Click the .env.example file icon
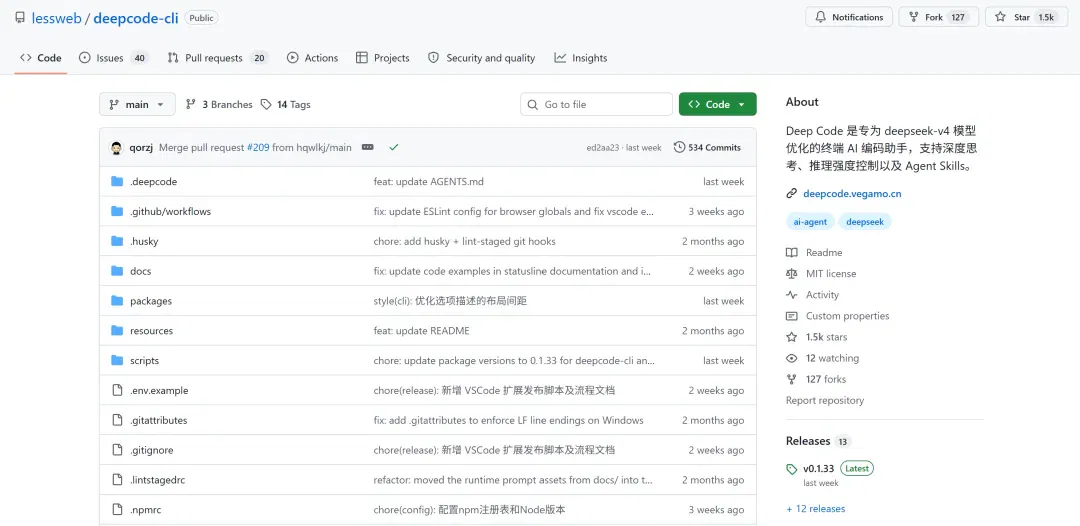The height and width of the screenshot is (526, 1080). tap(116, 390)
